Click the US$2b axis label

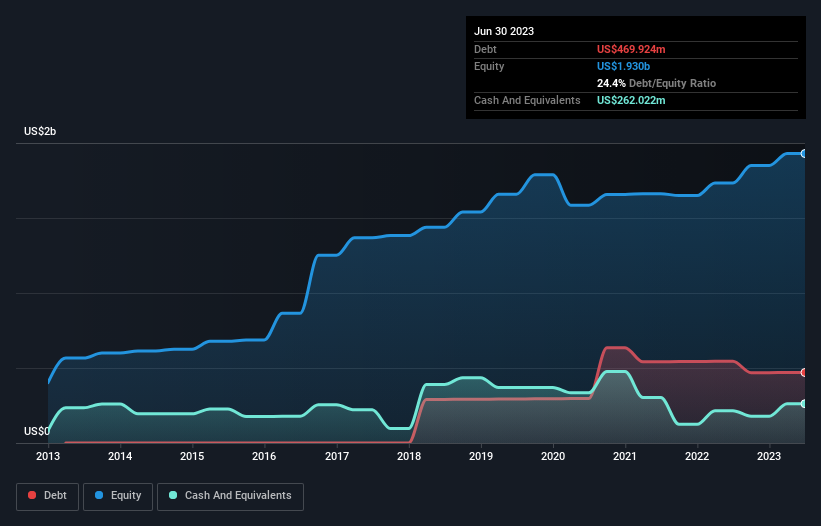click(40, 131)
